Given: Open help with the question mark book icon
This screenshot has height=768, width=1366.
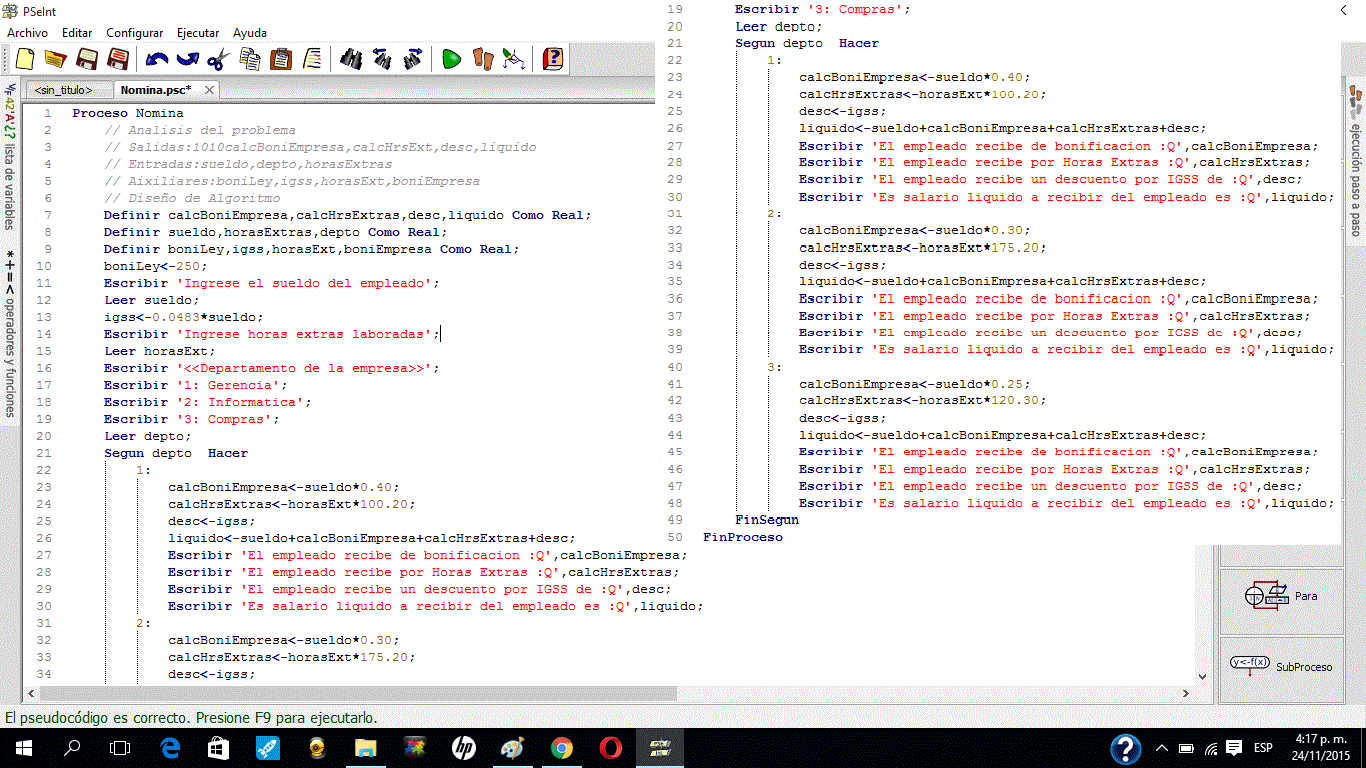Looking at the screenshot, I should pyautogui.click(x=553, y=59).
